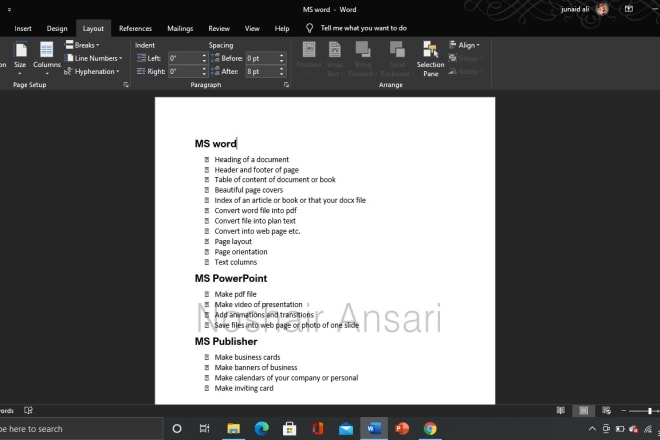
Task: Open the Help tab
Action: (282, 28)
